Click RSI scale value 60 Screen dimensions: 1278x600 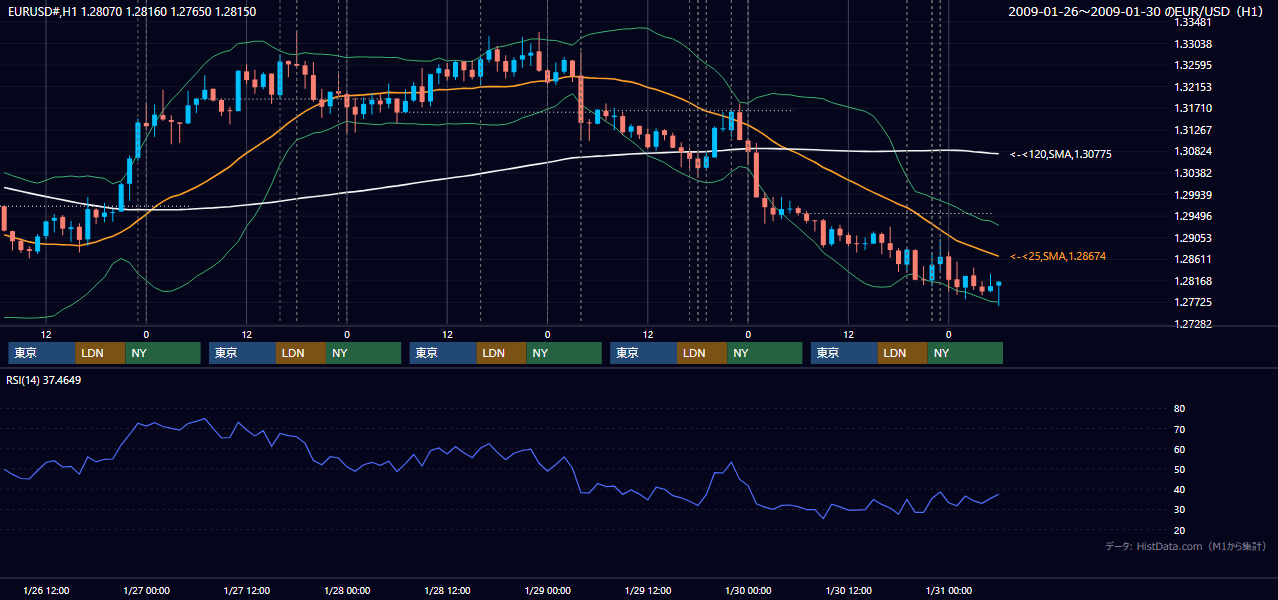(1179, 449)
